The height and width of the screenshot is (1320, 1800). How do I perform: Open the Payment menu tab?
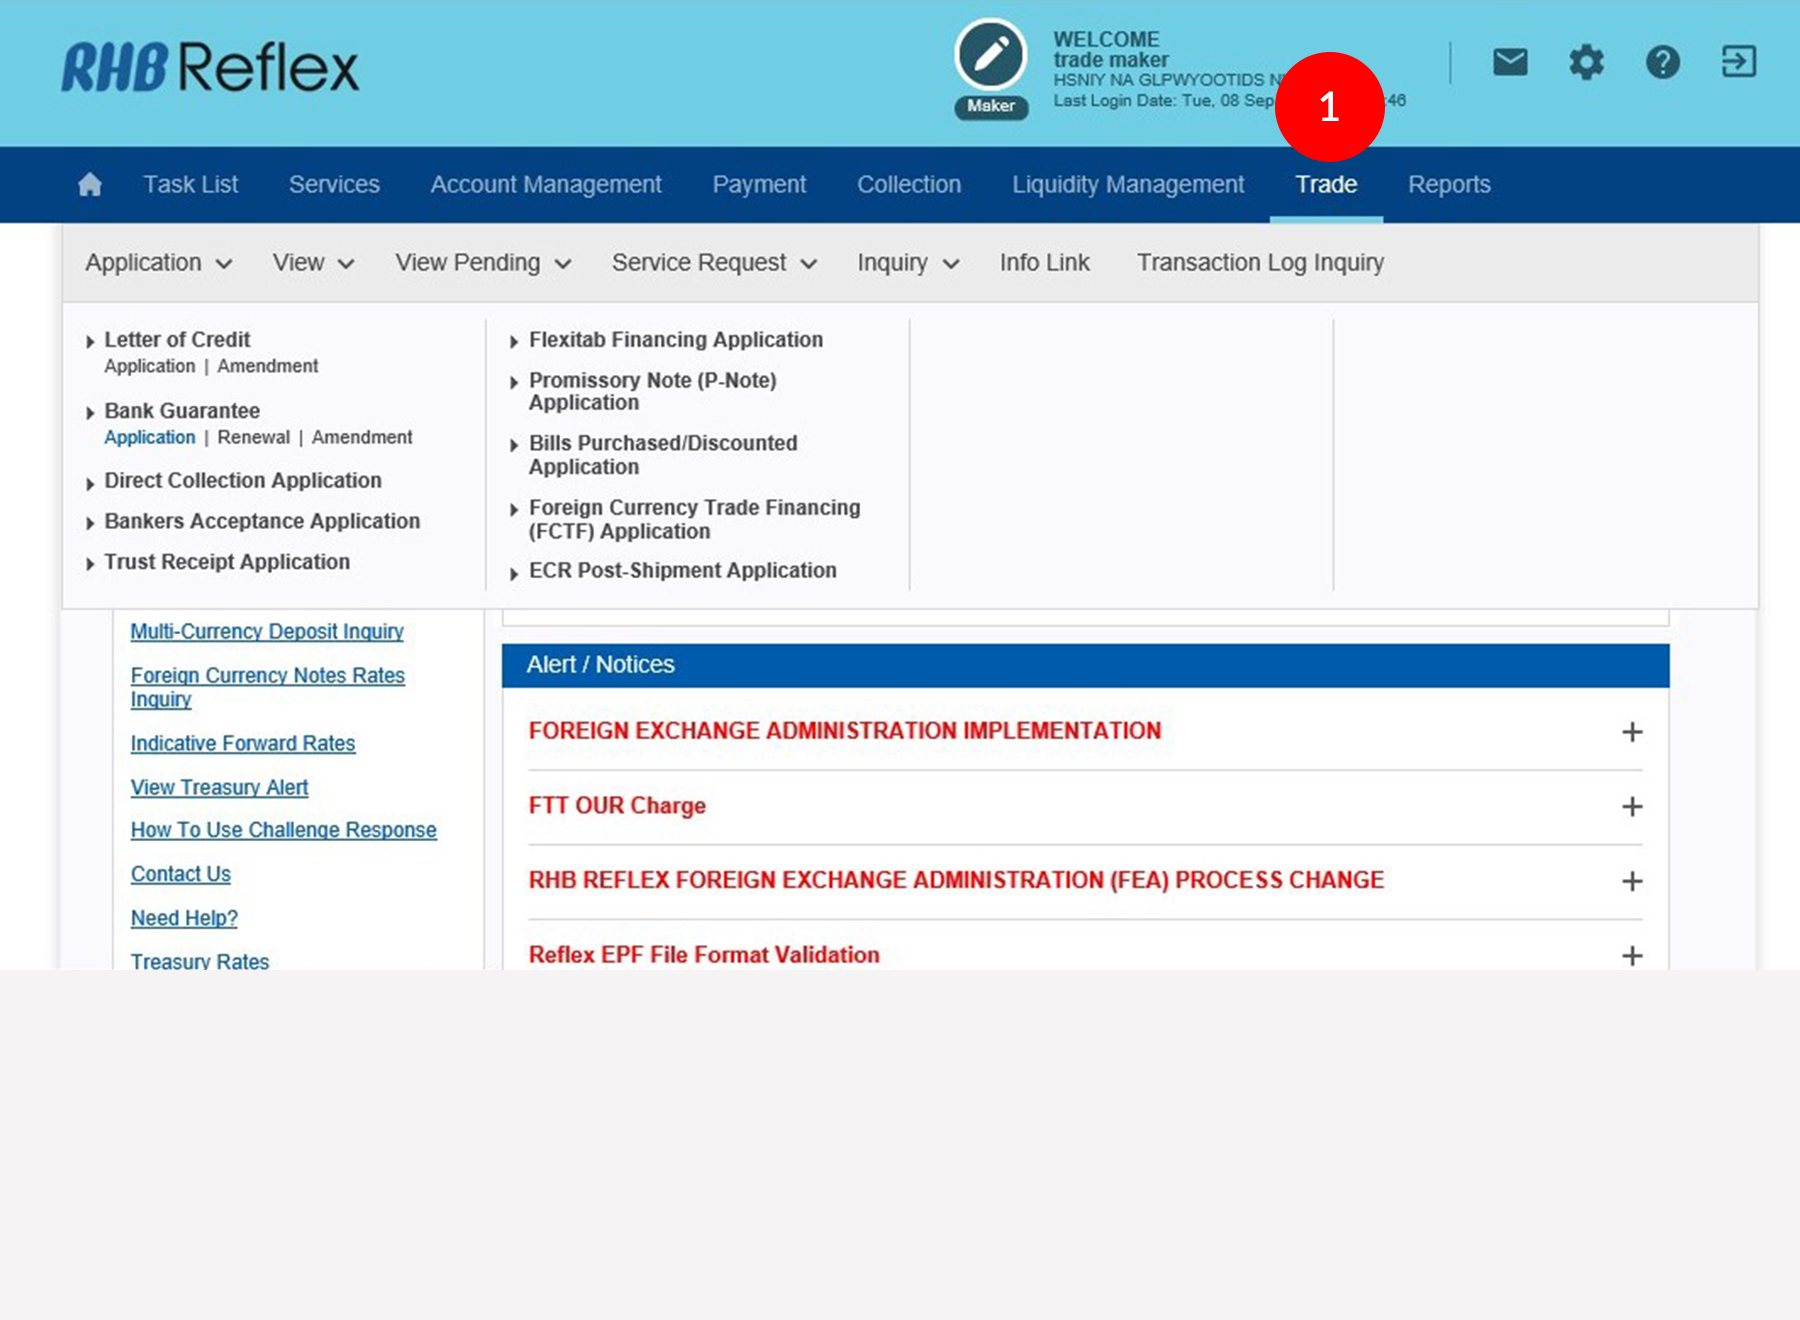[759, 185]
